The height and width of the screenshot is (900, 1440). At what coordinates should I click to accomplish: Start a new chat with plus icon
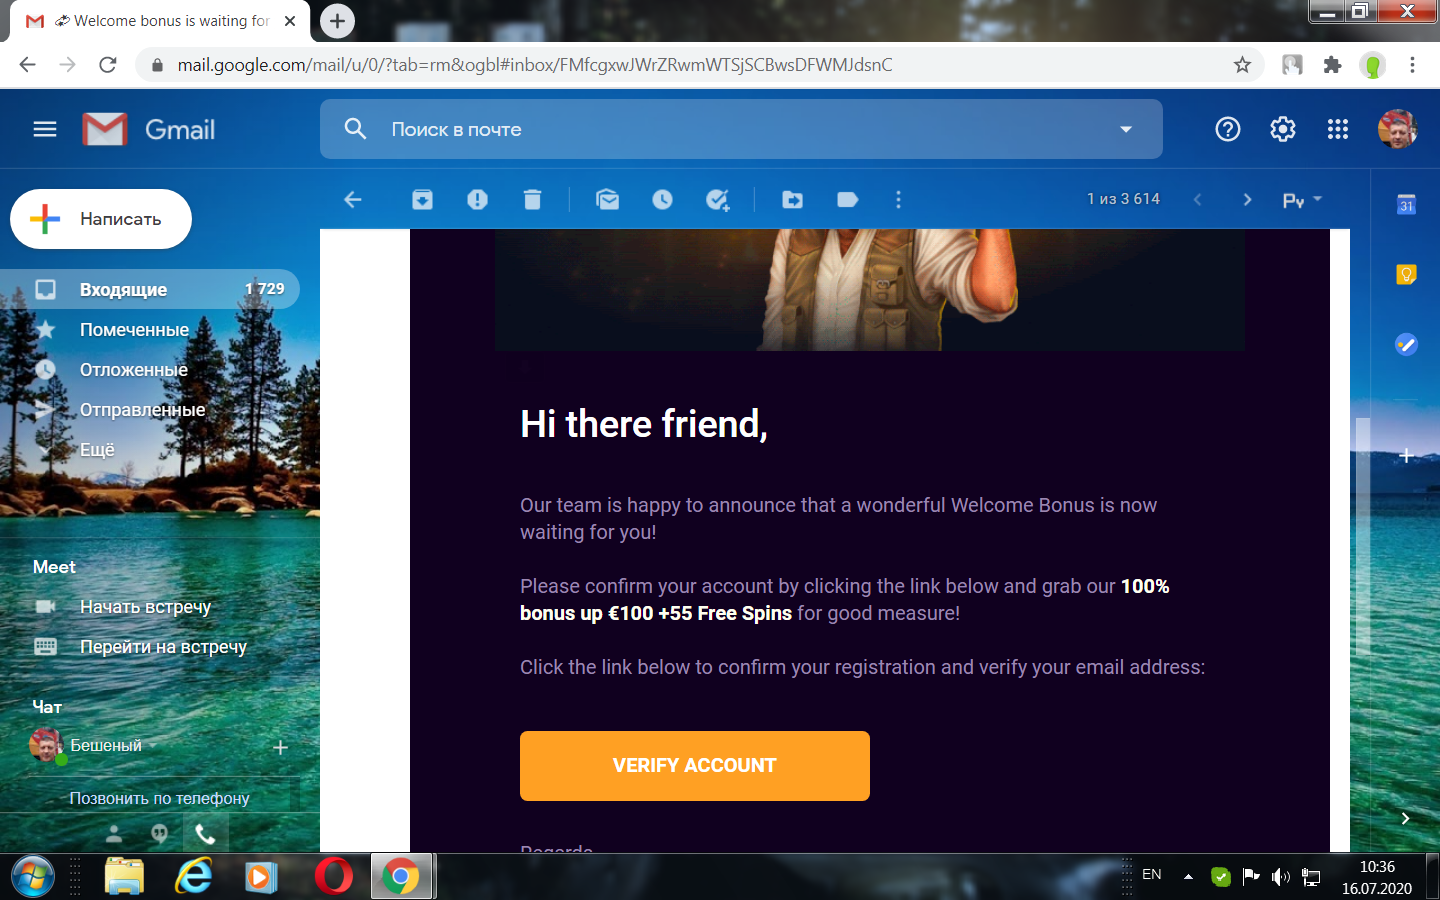(280, 747)
